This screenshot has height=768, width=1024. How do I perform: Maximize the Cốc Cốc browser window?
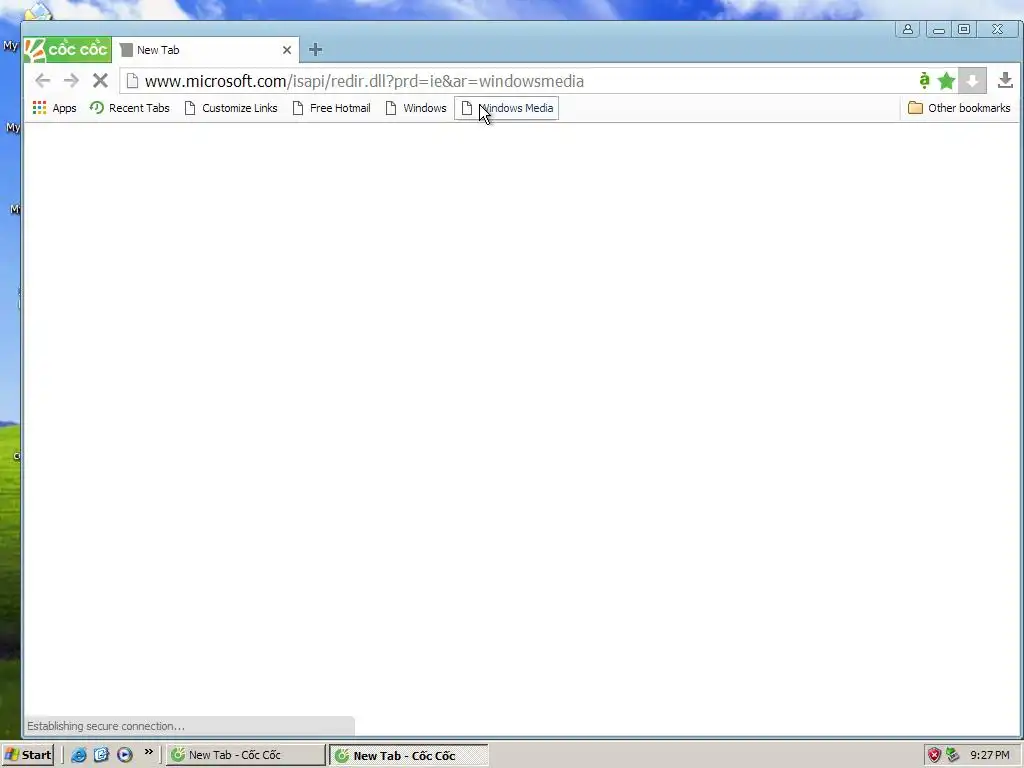pyautogui.click(x=964, y=29)
